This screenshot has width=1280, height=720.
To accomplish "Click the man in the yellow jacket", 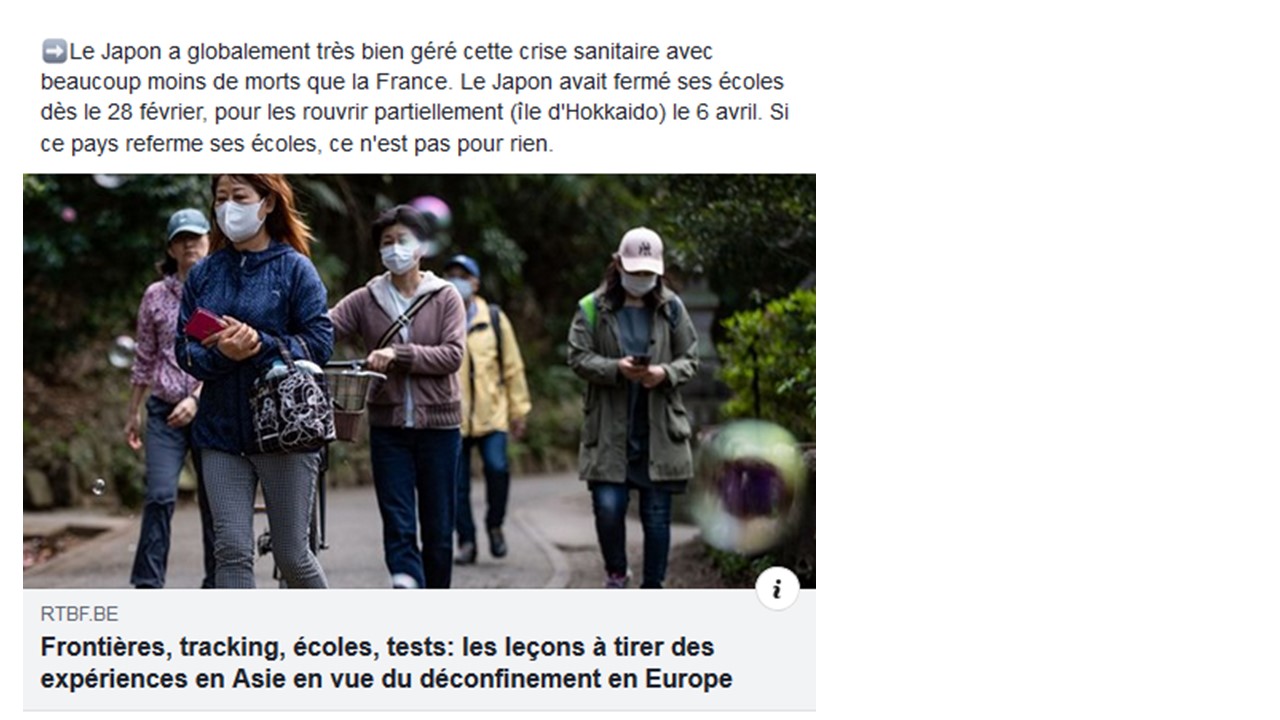I will coord(486,400).
